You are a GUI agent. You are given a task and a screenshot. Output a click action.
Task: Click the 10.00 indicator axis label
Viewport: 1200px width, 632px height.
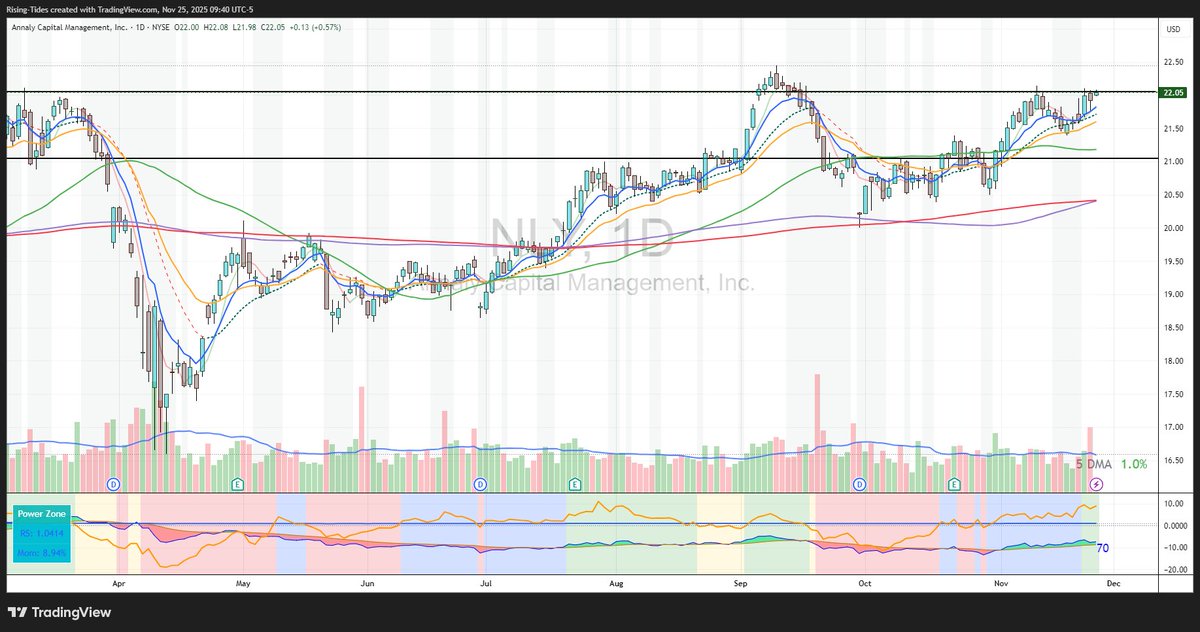click(1173, 503)
